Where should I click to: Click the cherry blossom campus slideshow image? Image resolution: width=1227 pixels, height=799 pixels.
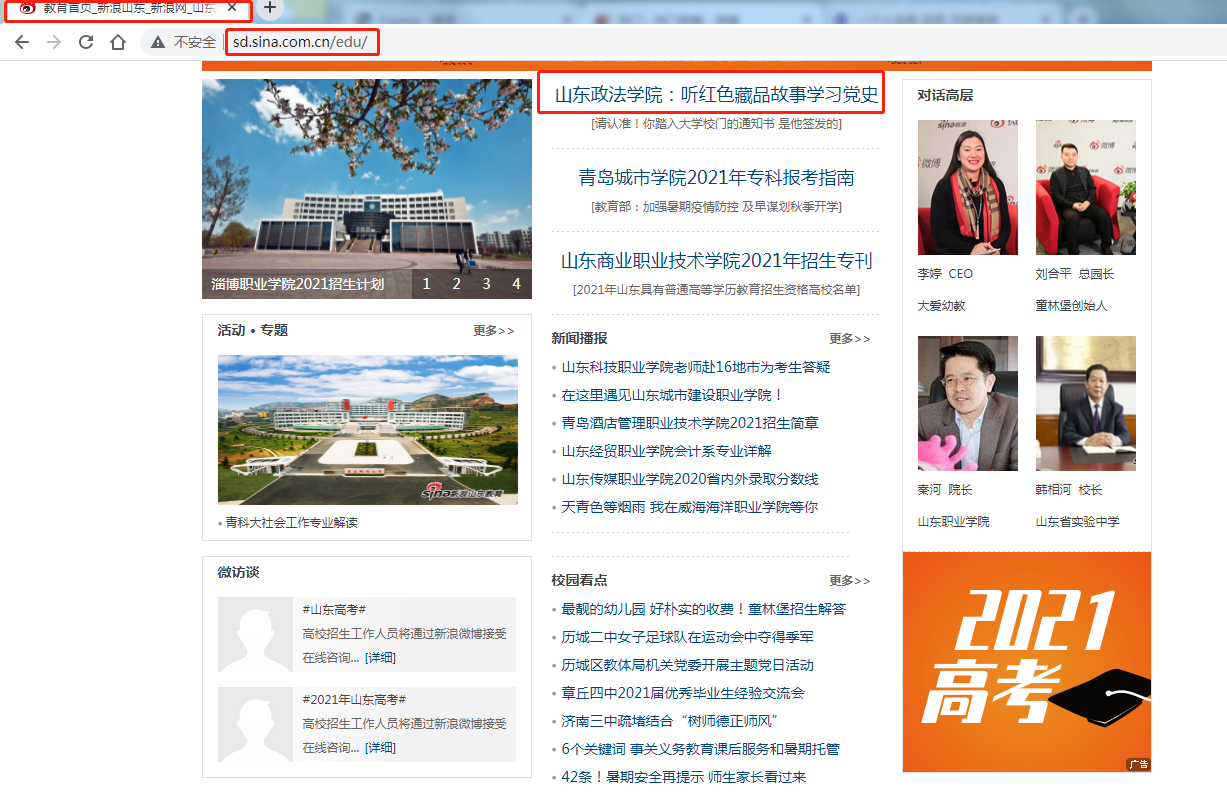(367, 175)
